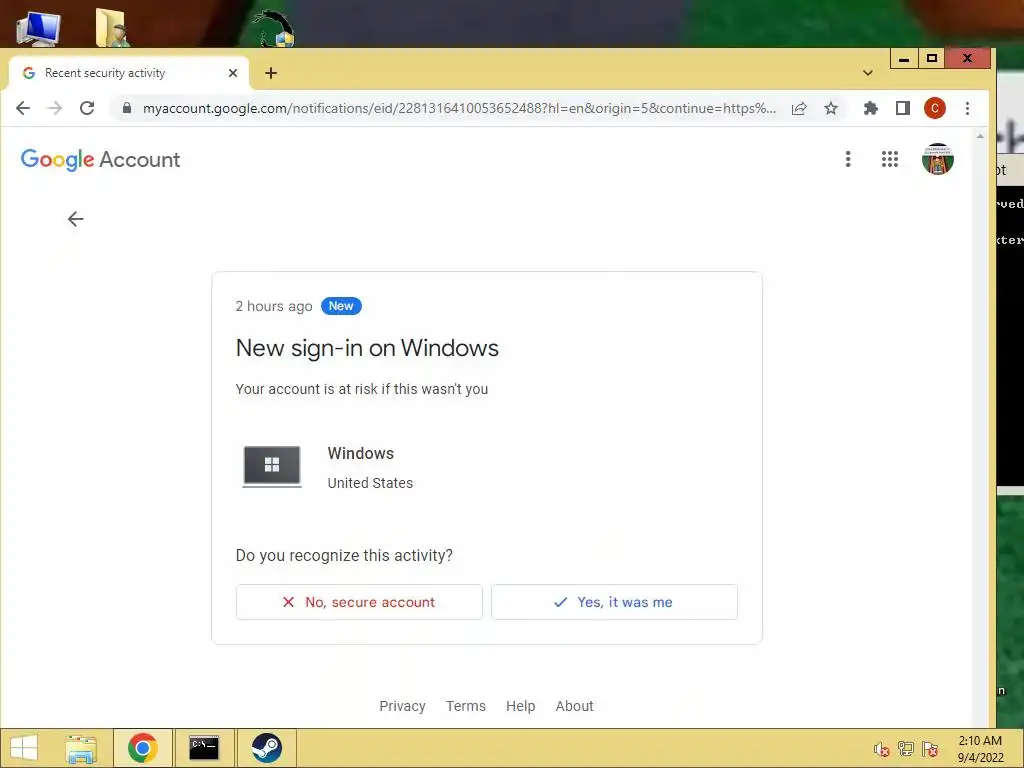
Task: Open the Chrome profile C avatar
Action: coord(935,108)
